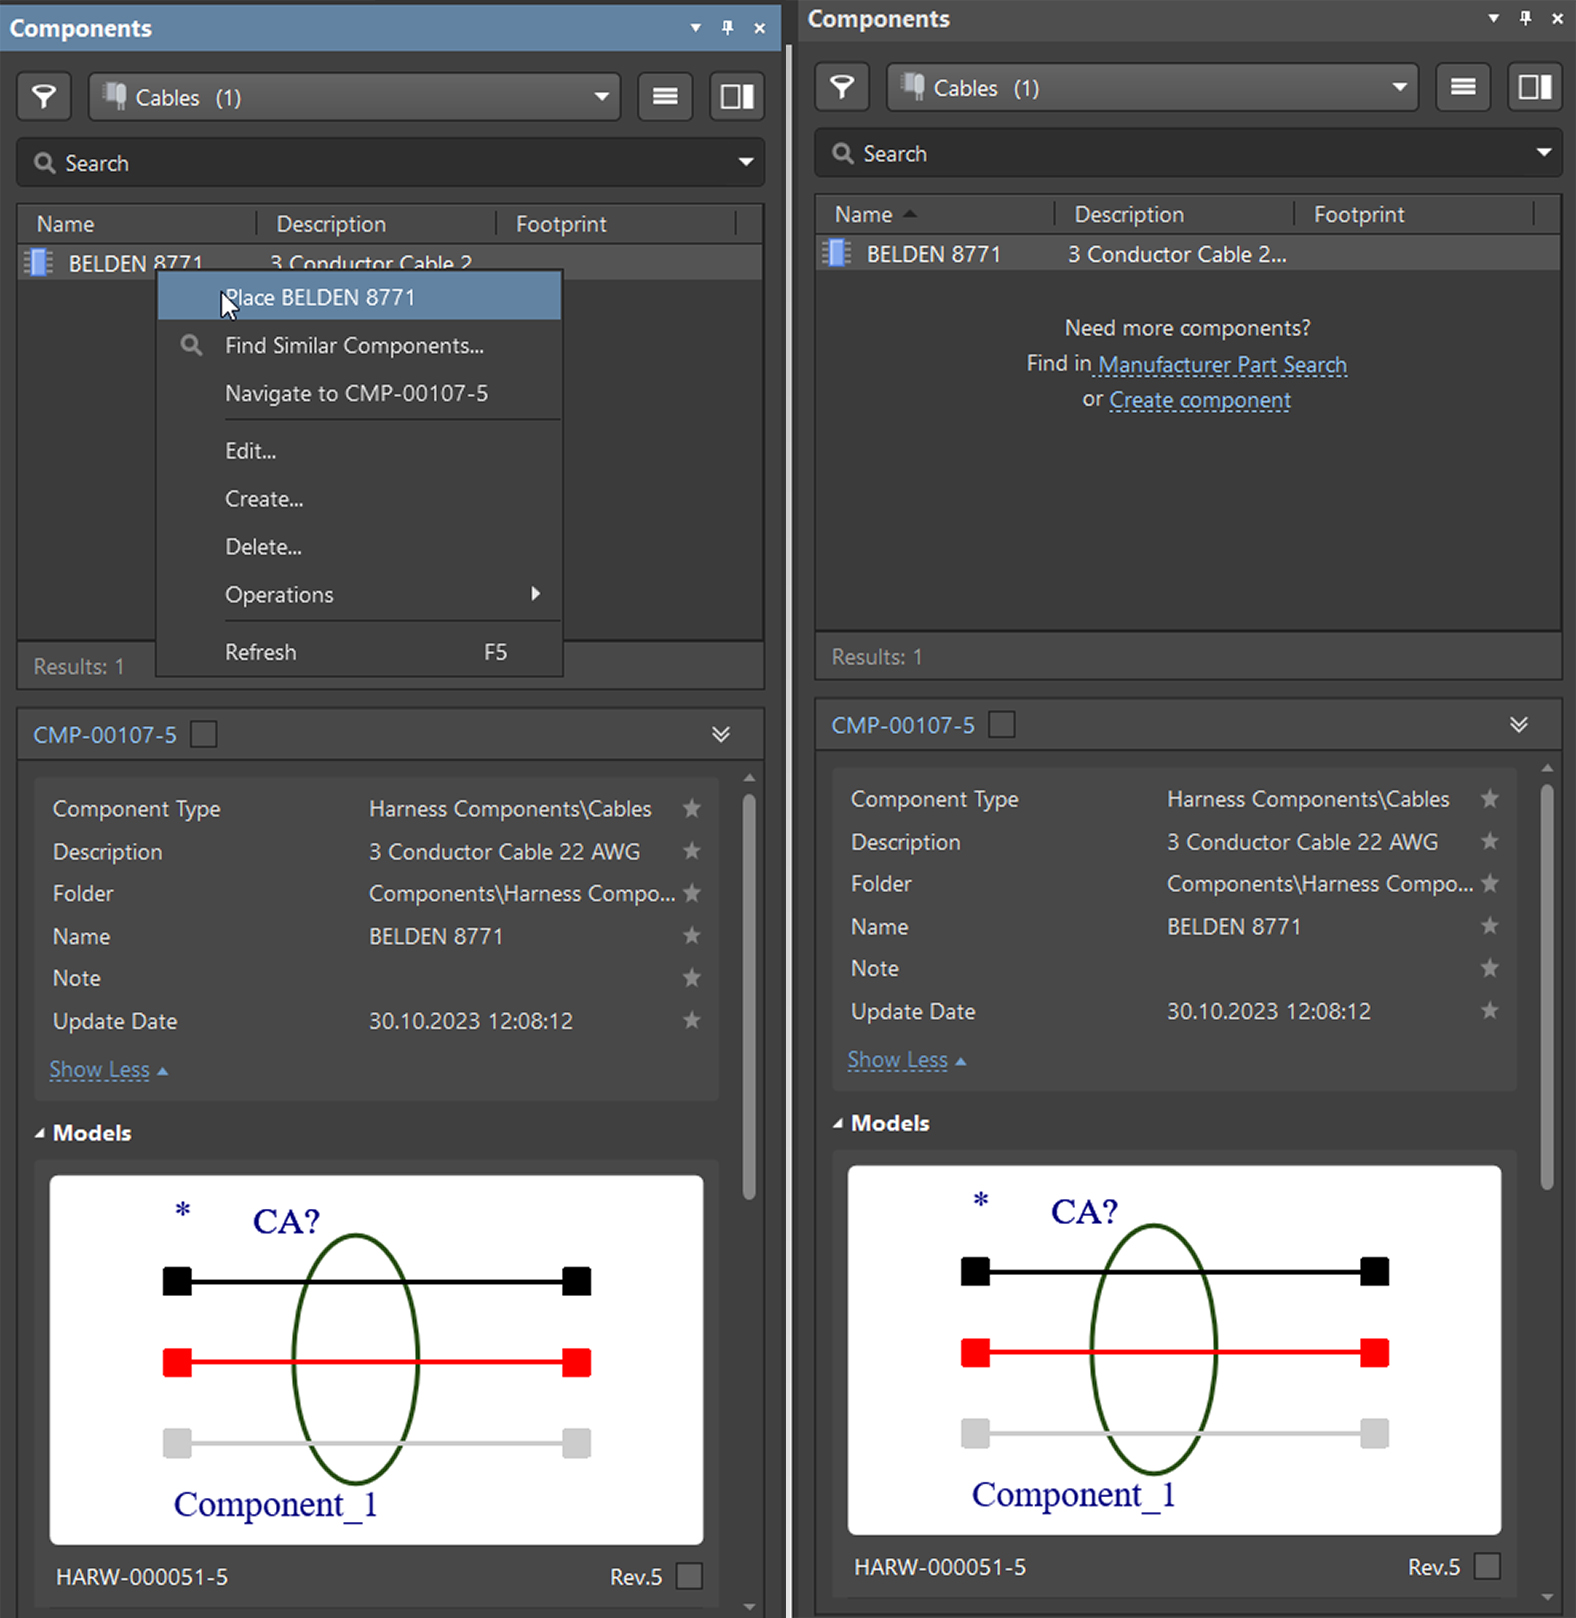Tick the CMP-00107-5 checkbox in right panel
The height and width of the screenshot is (1618, 1576).
(1001, 725)
